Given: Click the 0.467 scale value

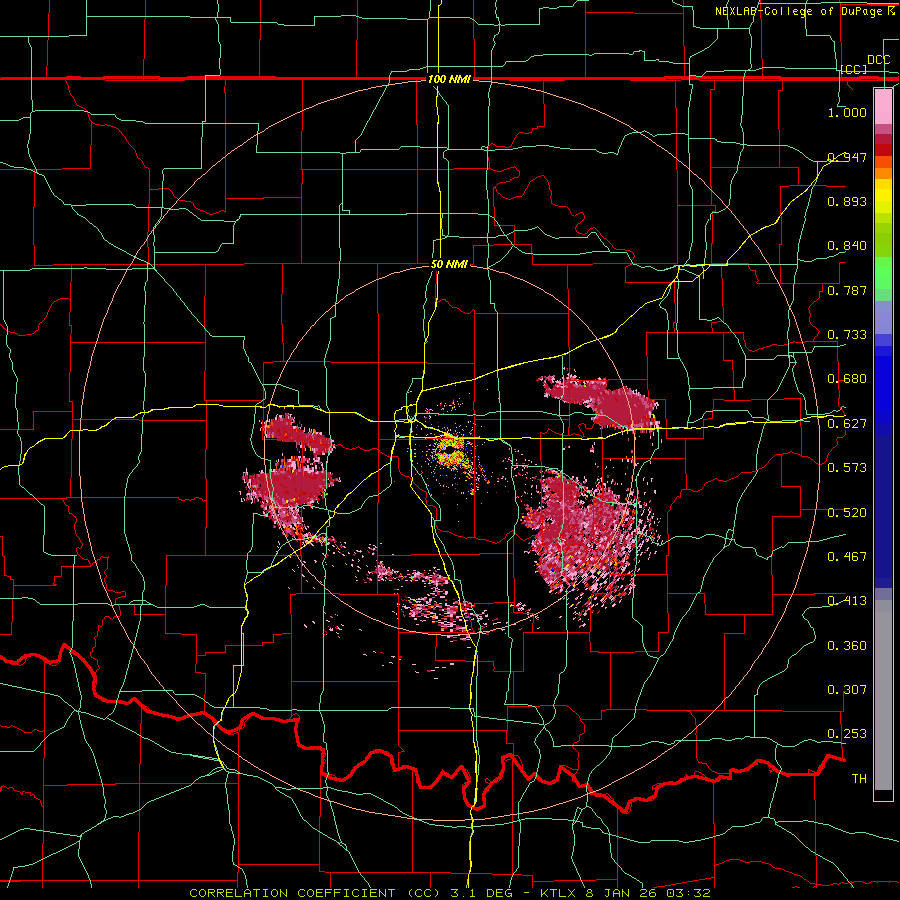Looking at the screenshot, I should click(x=847, y=557).
